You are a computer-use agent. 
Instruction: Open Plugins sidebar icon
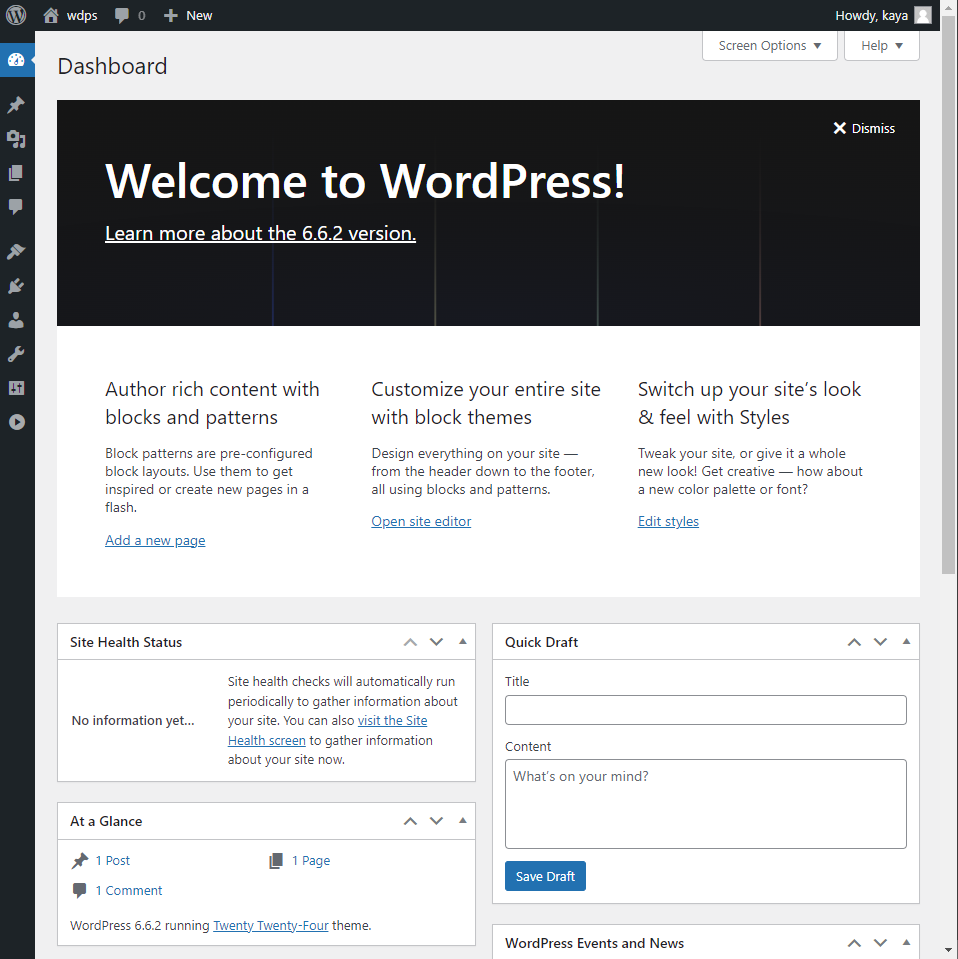click(17, 286)
